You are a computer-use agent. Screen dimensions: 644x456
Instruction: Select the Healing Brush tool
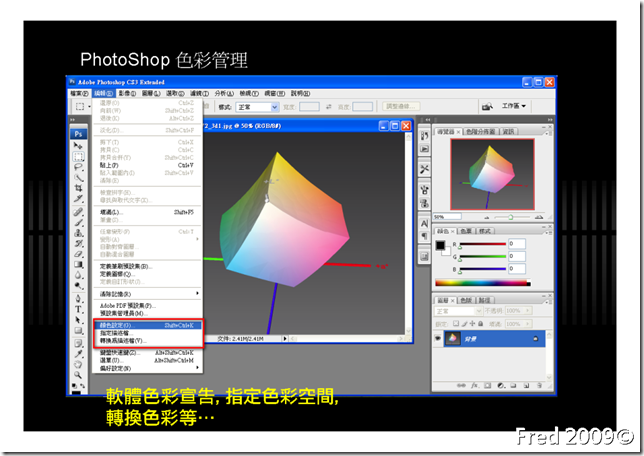tap(78, 212)
